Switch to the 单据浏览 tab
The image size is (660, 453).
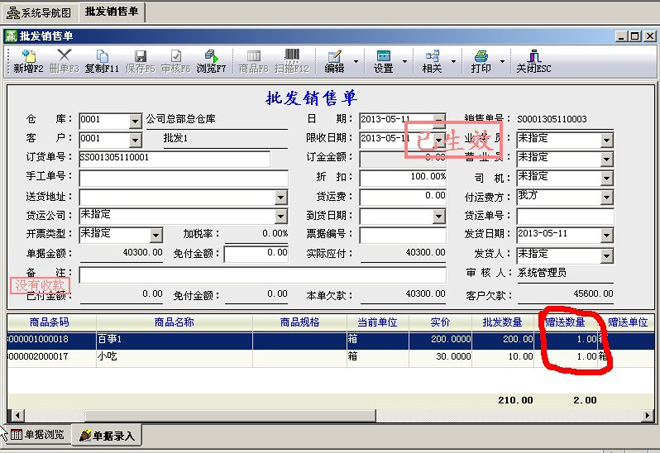38,436
